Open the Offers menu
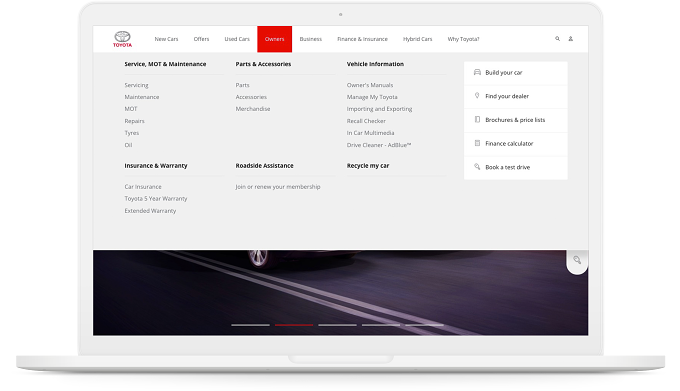This screenshot has width=680, height=391. tap(201, 39)
